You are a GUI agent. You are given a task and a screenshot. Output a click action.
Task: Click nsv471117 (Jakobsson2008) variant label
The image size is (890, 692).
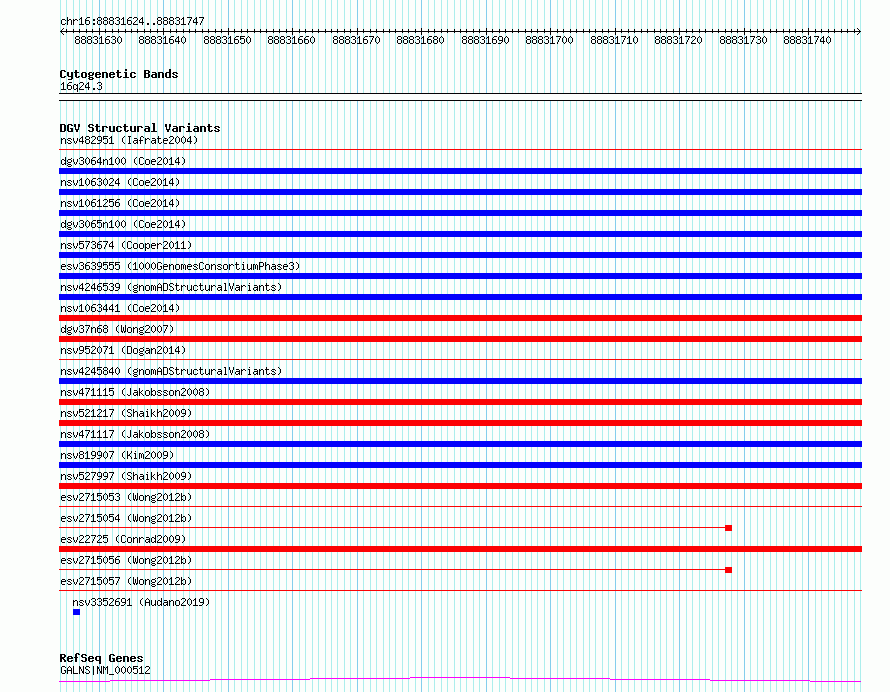tap(135, 434)
